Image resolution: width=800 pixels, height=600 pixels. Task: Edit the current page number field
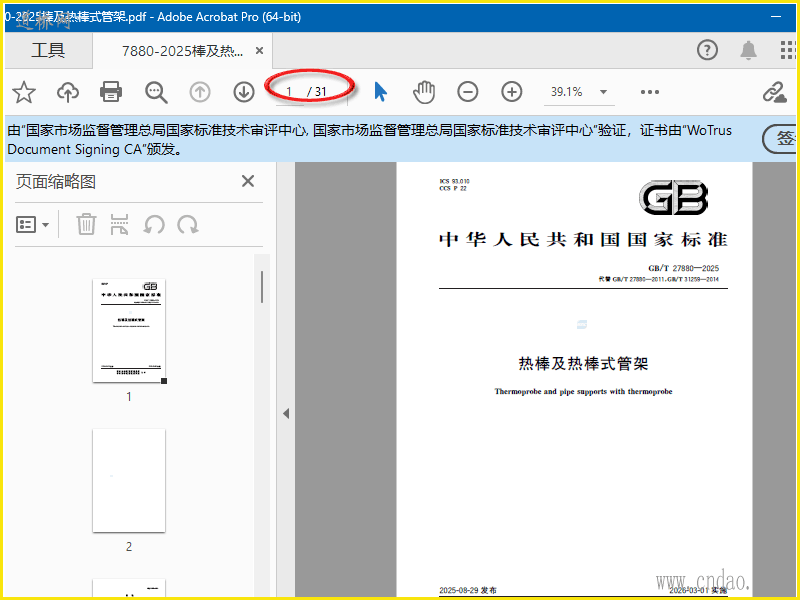tap(289, 92)
